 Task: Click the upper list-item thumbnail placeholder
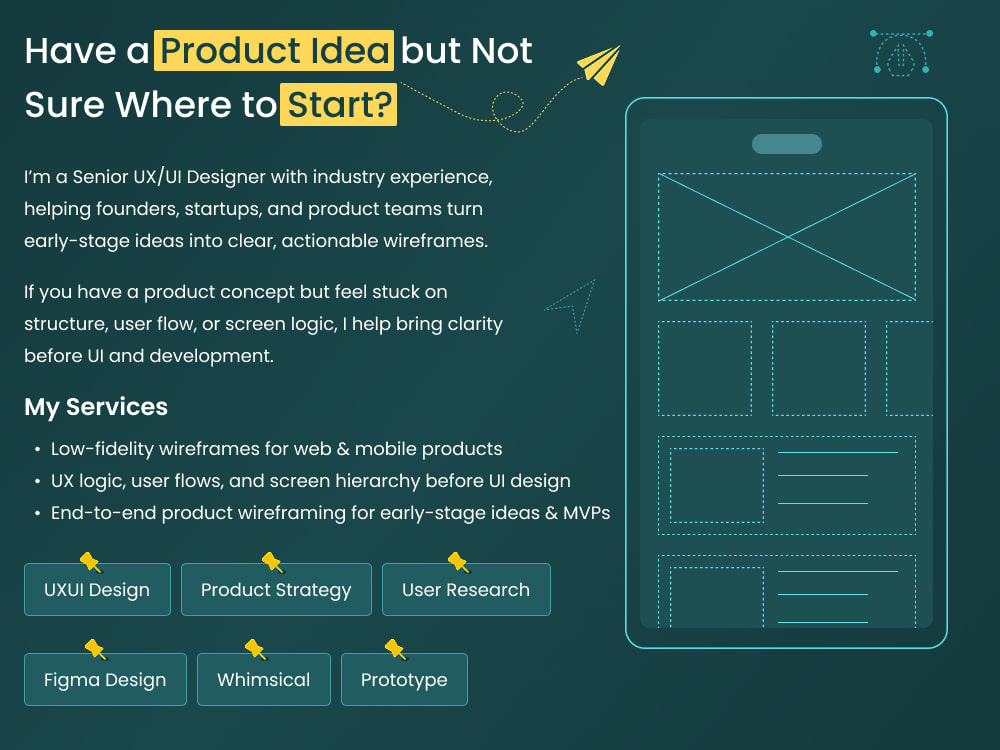717,485
